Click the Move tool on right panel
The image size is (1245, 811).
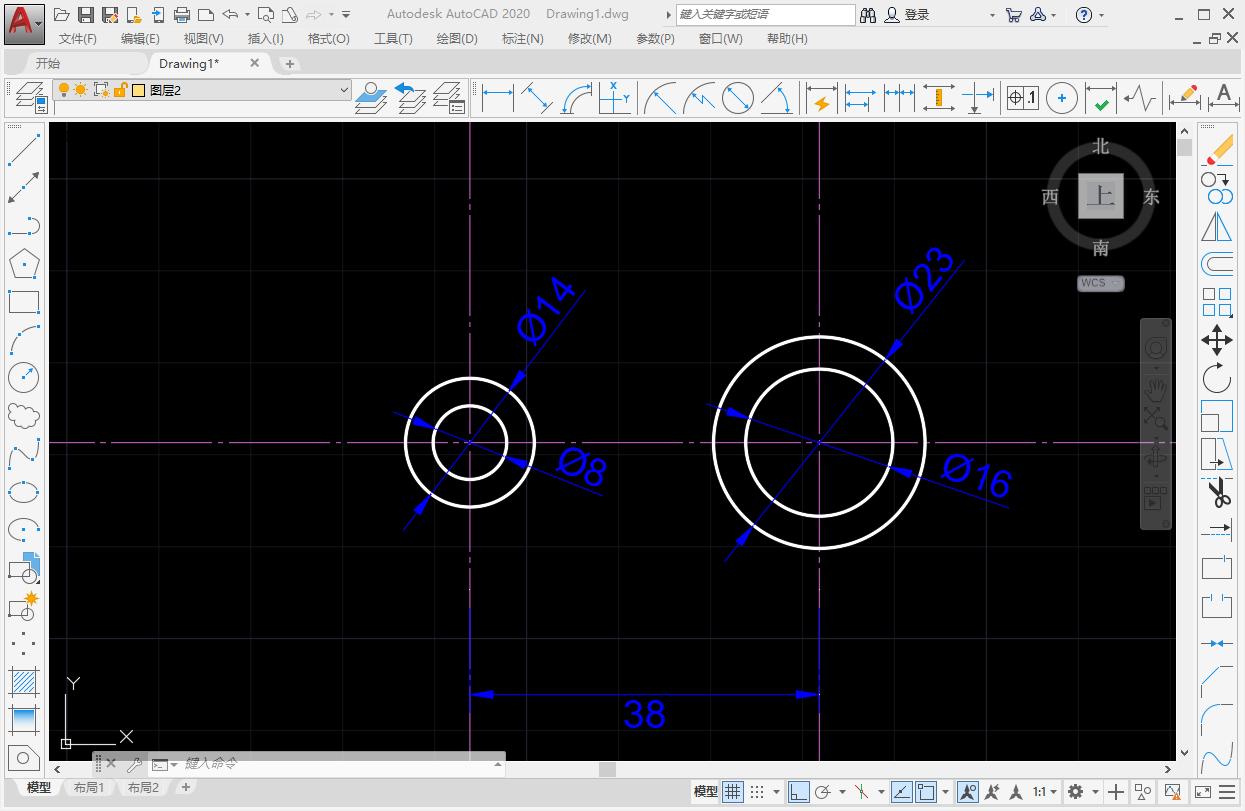(1217, 340)
